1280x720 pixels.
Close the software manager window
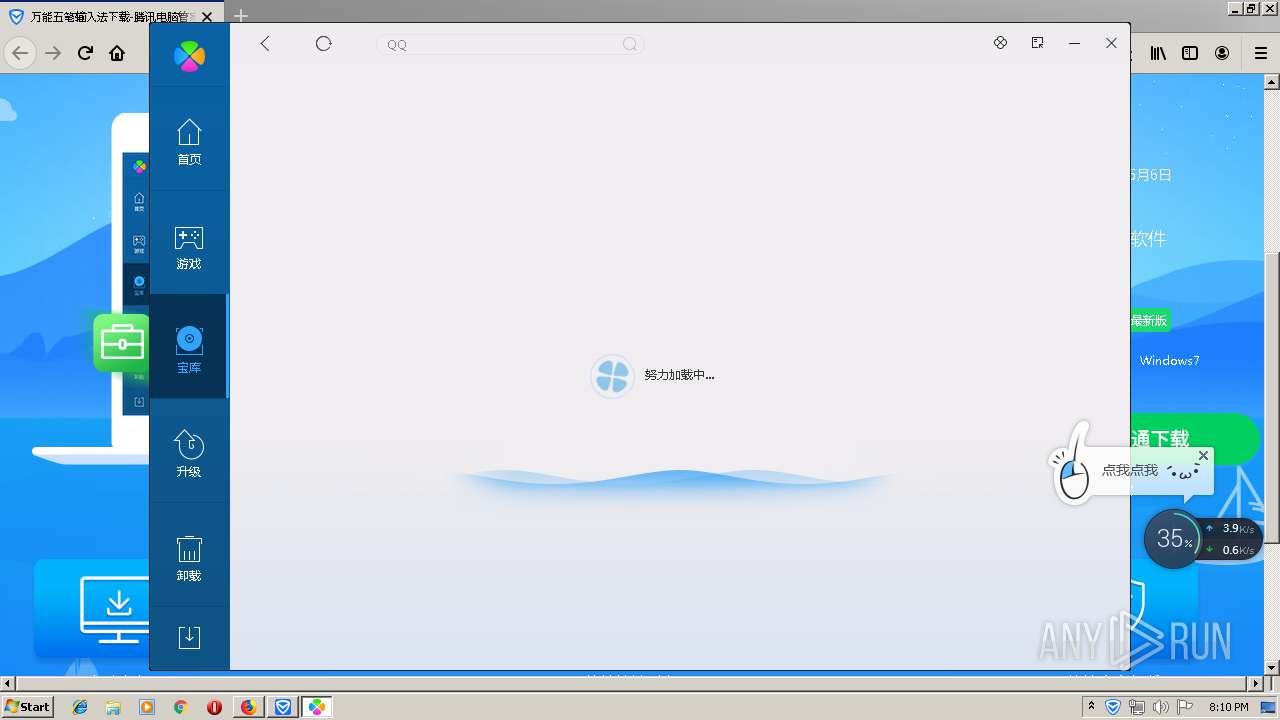pyautogui.click(x=1111, y=43)
